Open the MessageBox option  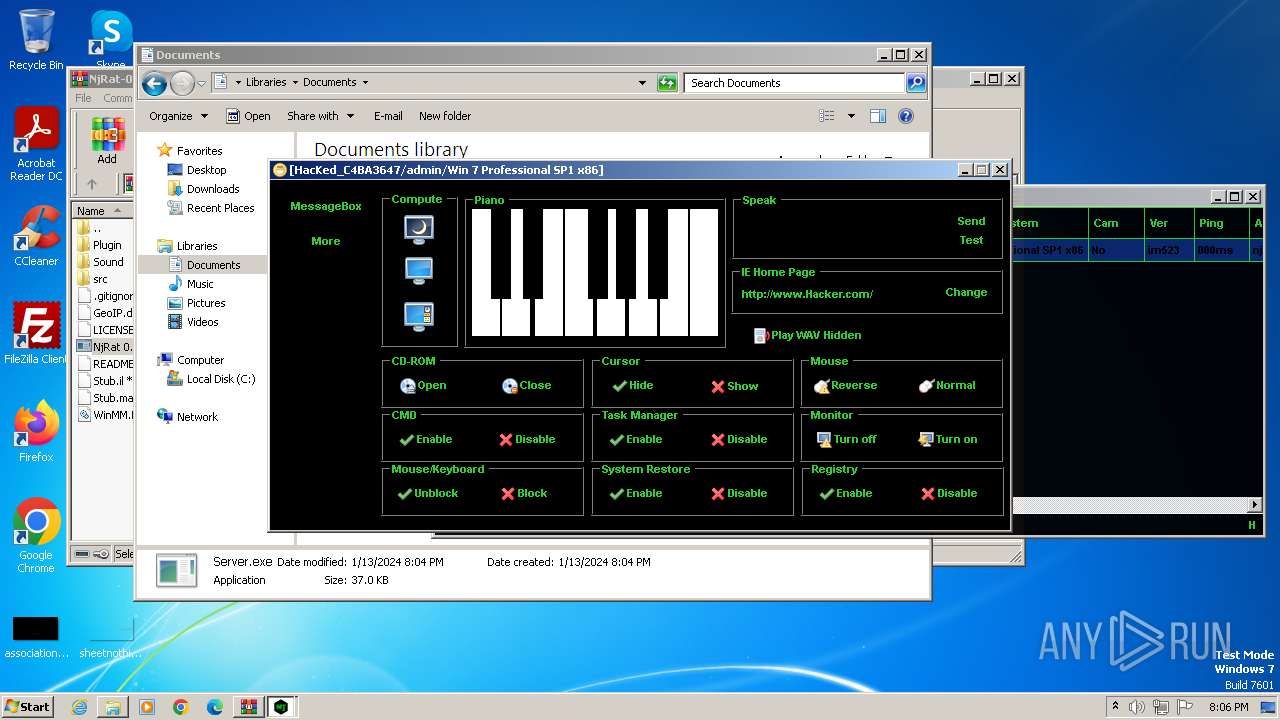(x=326, y=206)
